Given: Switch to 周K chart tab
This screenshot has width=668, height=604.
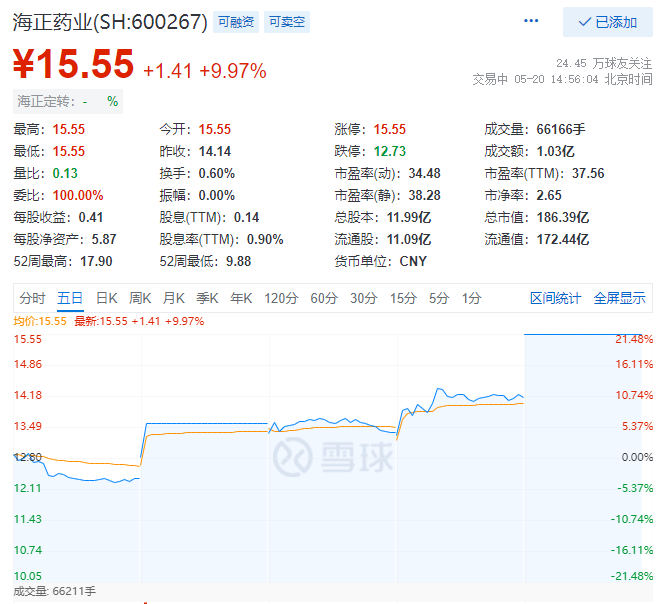Looking at the screenshot, I should (140, 298).
